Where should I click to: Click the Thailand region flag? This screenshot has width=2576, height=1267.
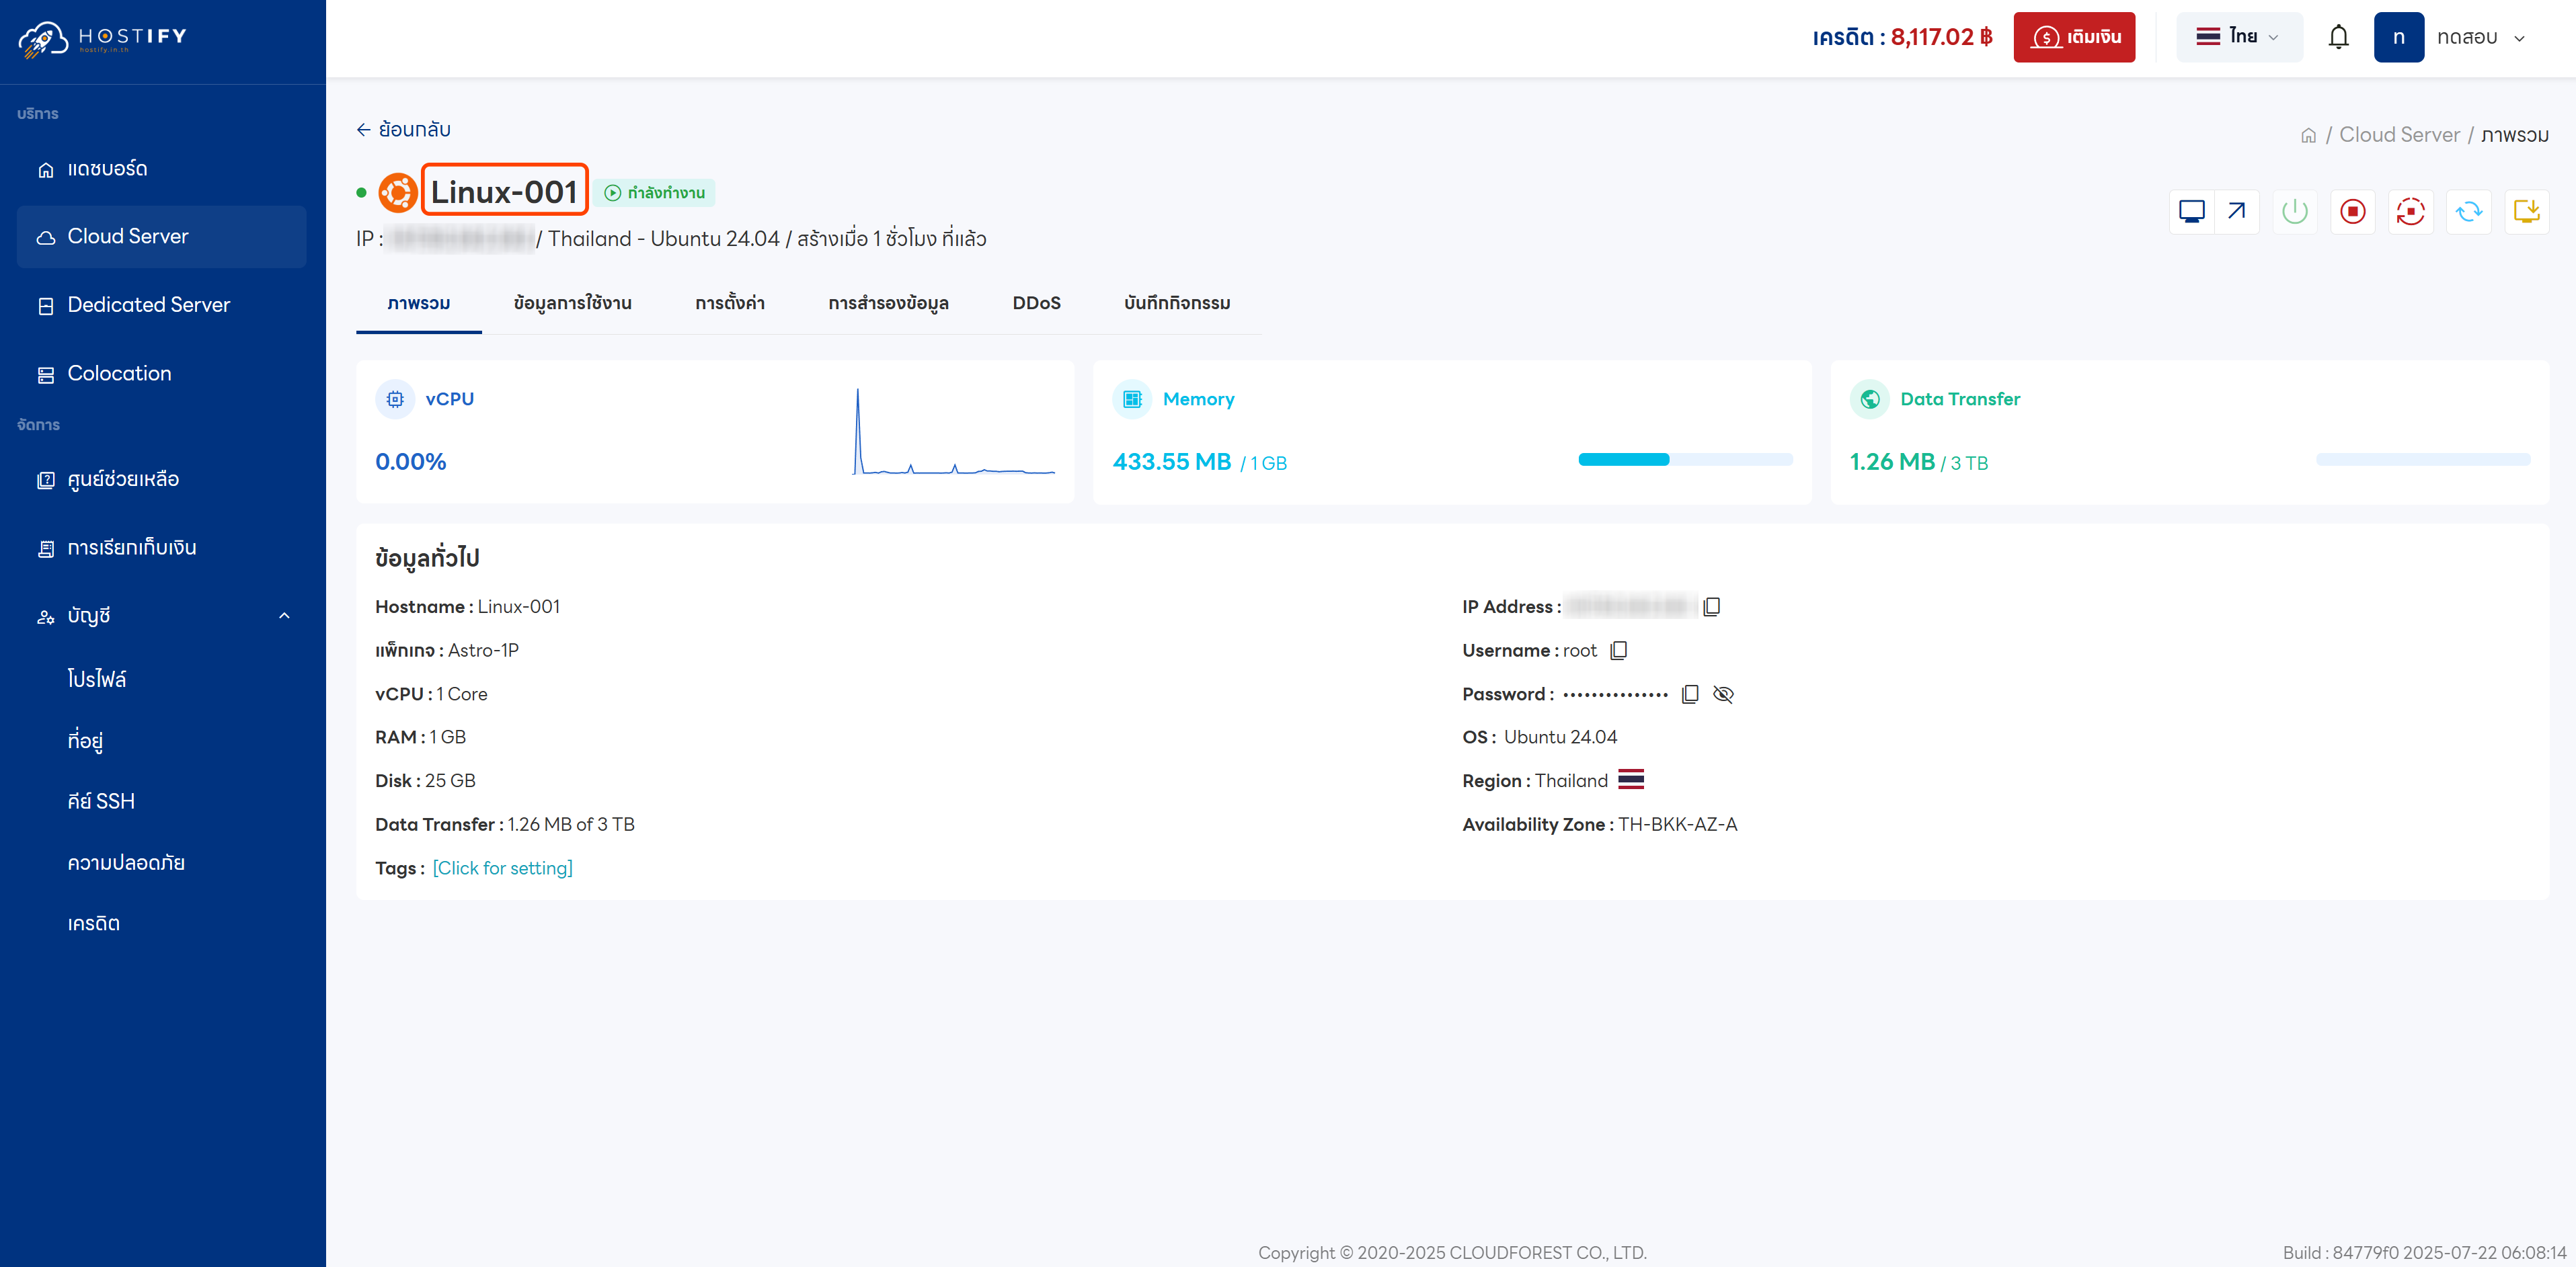pos(1630,779)
